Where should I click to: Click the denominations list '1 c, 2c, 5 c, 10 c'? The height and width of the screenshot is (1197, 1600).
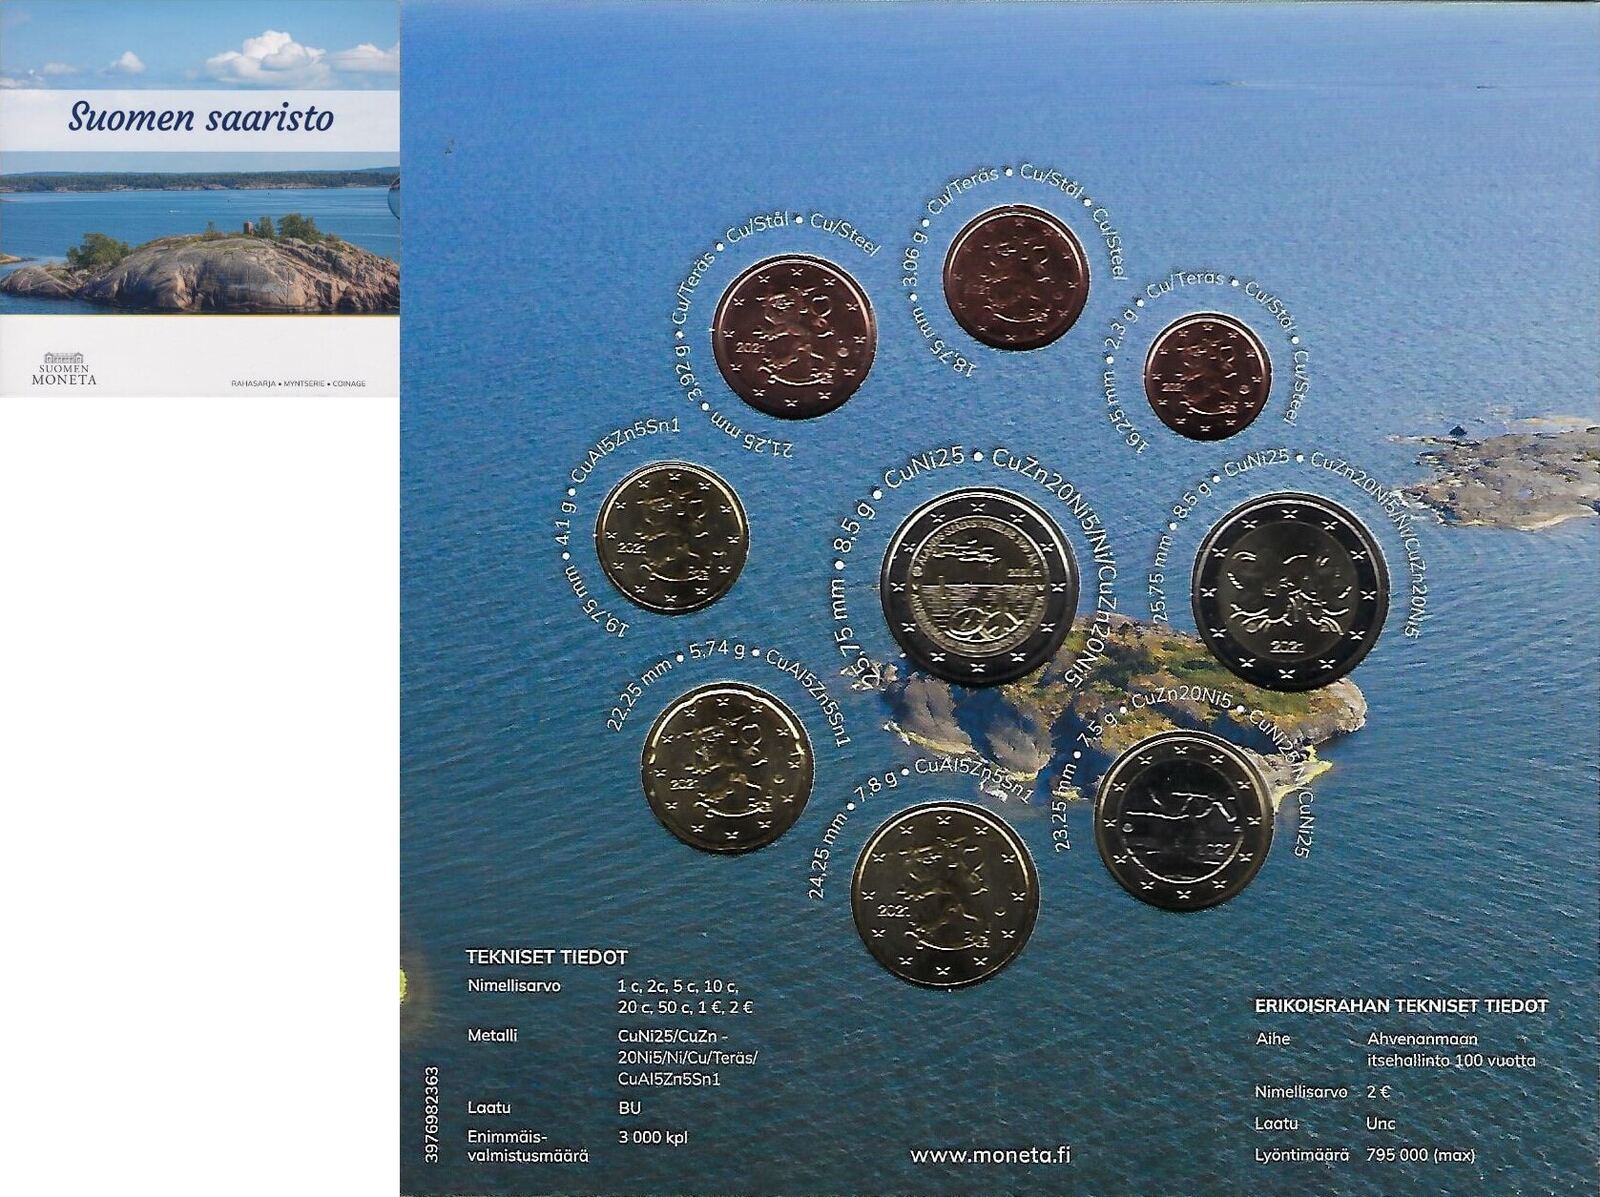point(677,986)
